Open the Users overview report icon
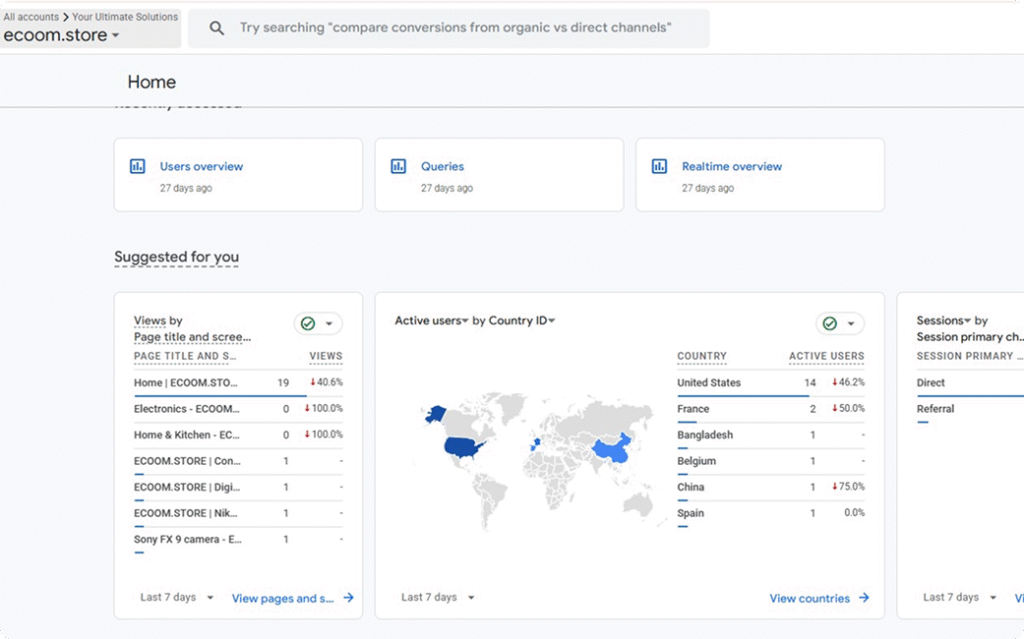The width and height of the screenshot is (1024, 639). pyautogui.click(x=137, y=166)
